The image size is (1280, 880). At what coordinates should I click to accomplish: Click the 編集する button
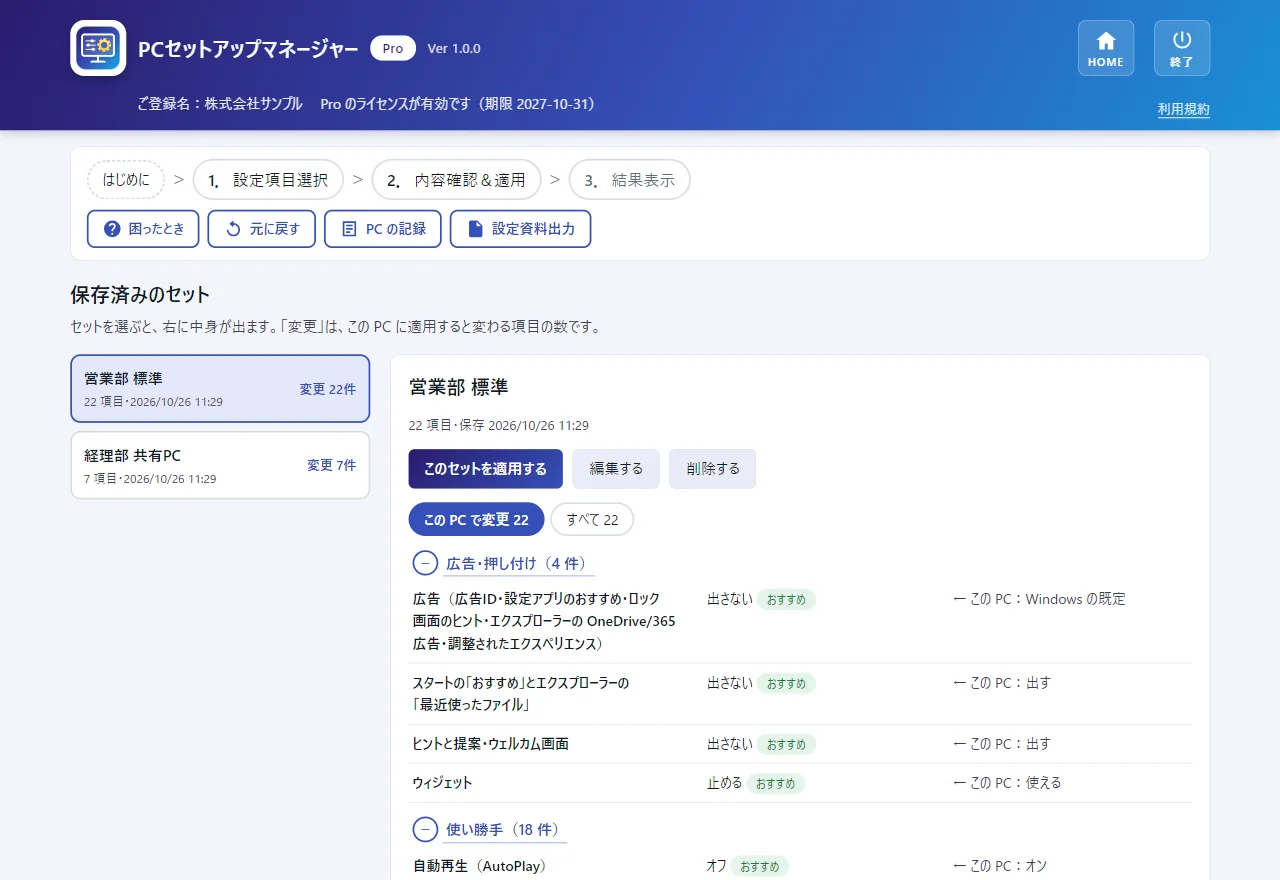[616, 469]
